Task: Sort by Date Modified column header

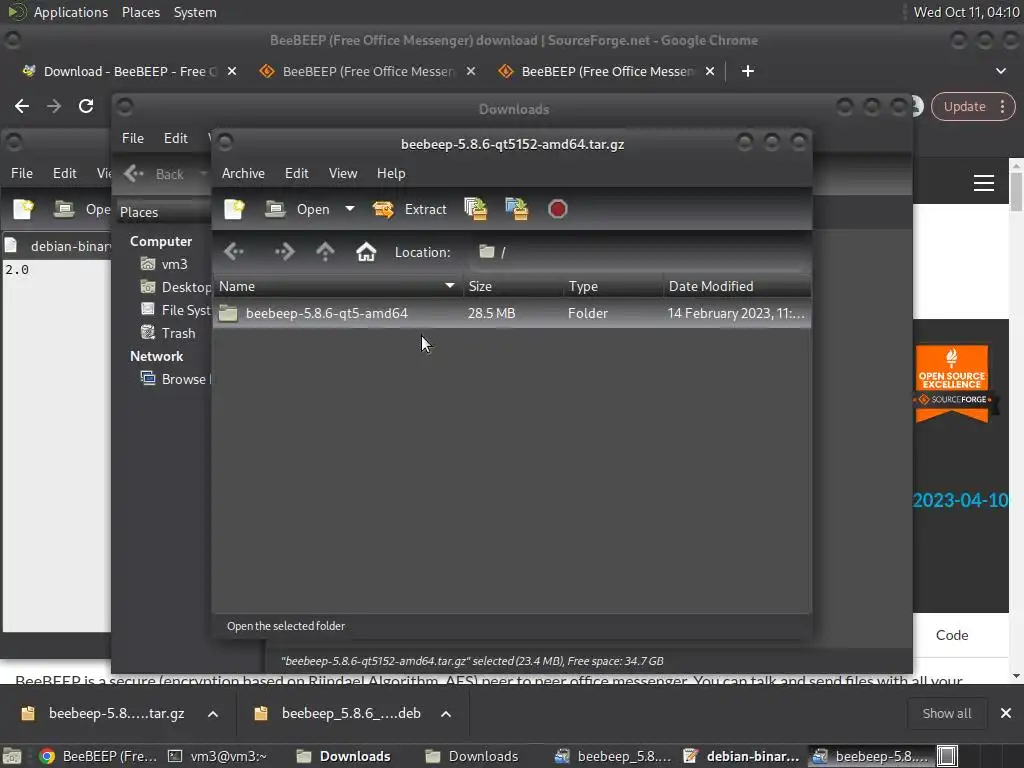Action: pyautogui.click(x=737, y=286)
